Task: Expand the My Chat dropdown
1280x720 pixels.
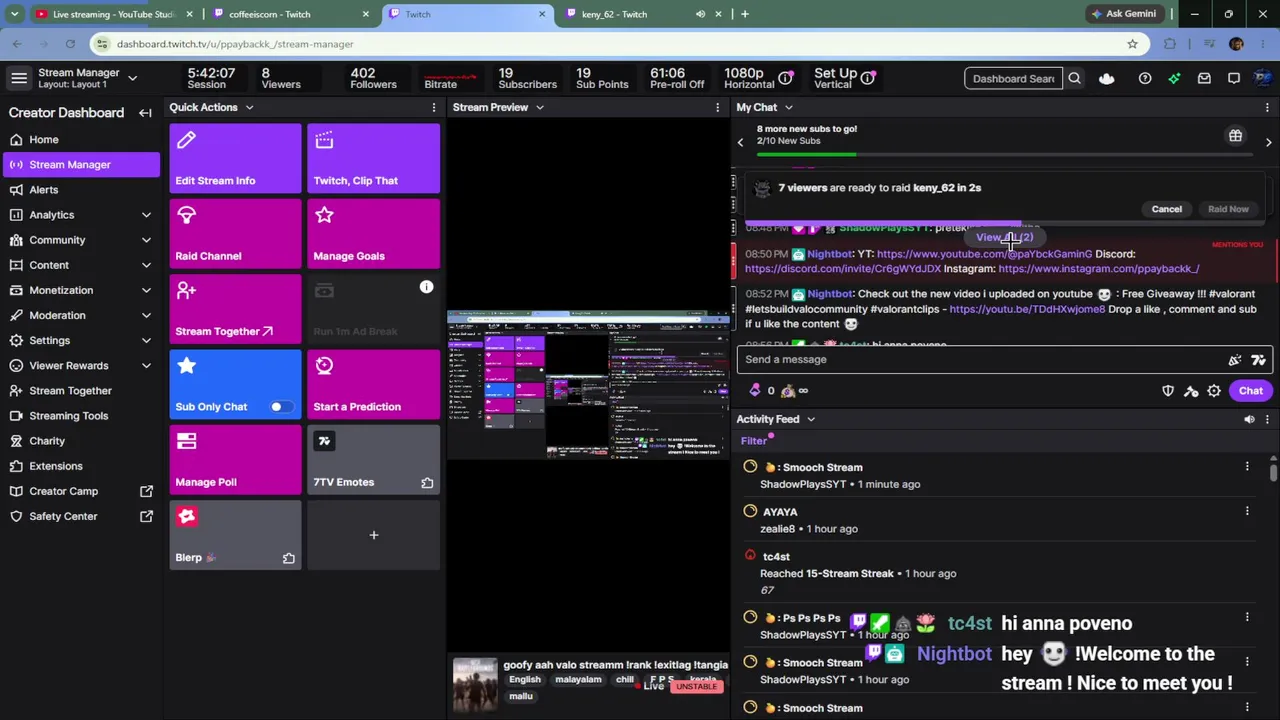Action: [788, 108]
